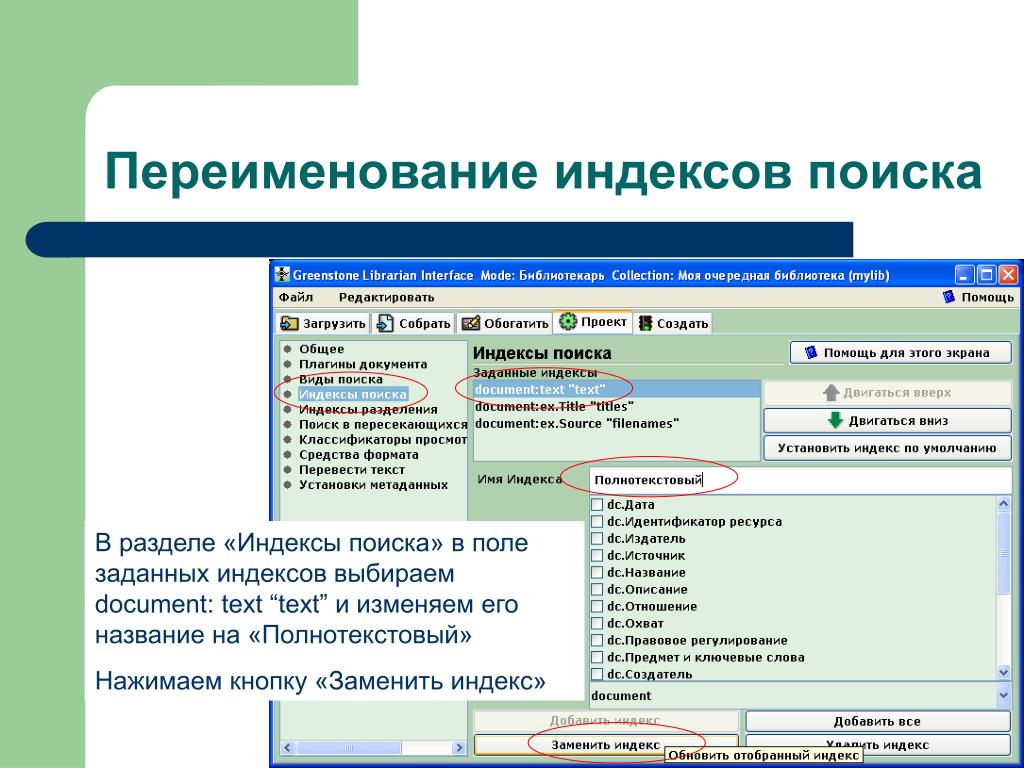Select index document:ex.Title "titles"

click(x=616, y=407)
